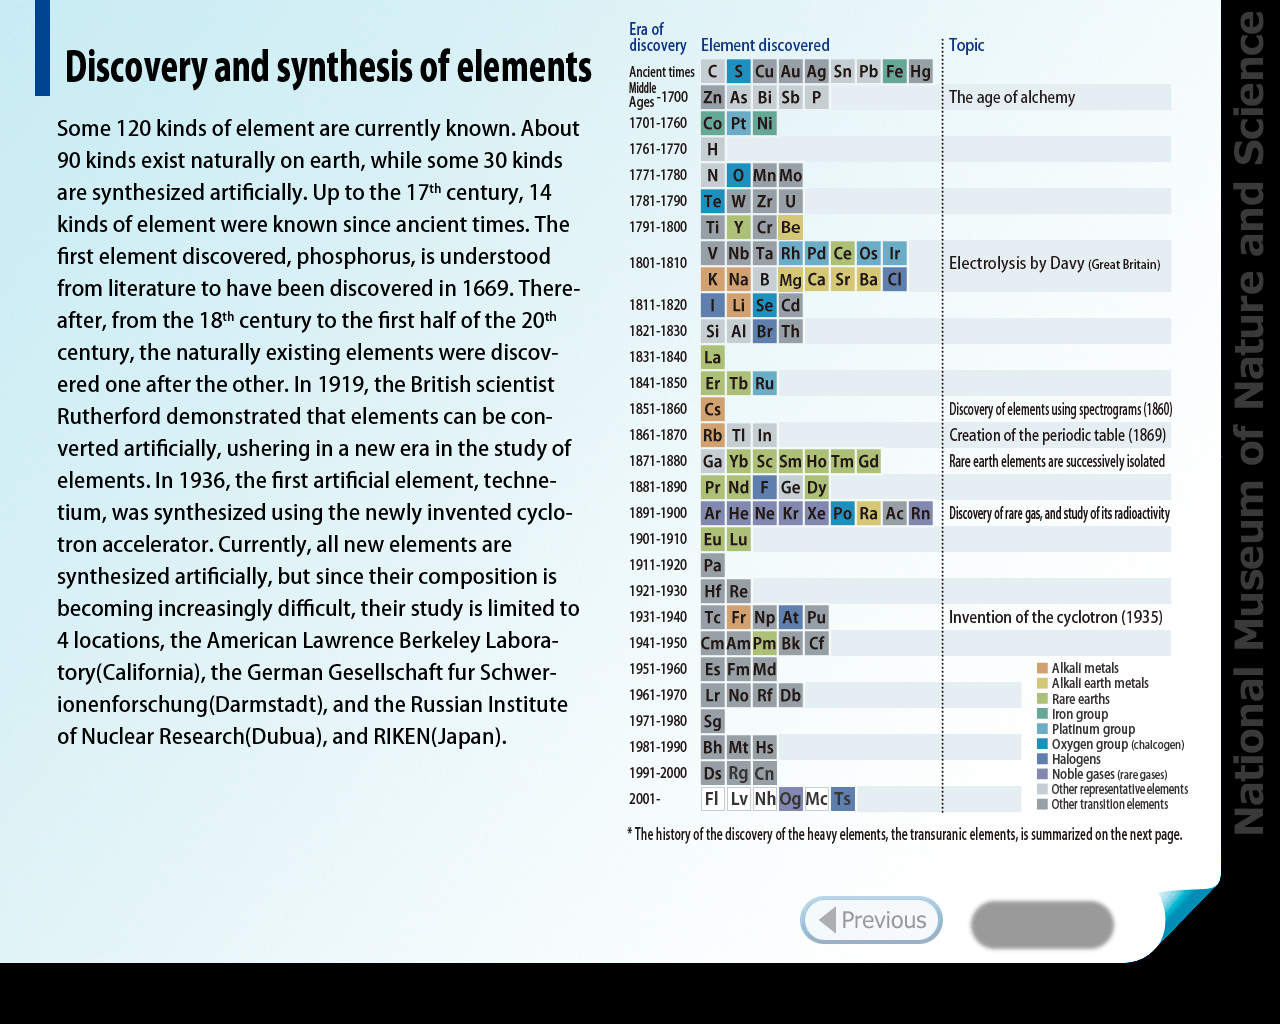
Task: Click the Ar element cell
Action: coord(712,513)
